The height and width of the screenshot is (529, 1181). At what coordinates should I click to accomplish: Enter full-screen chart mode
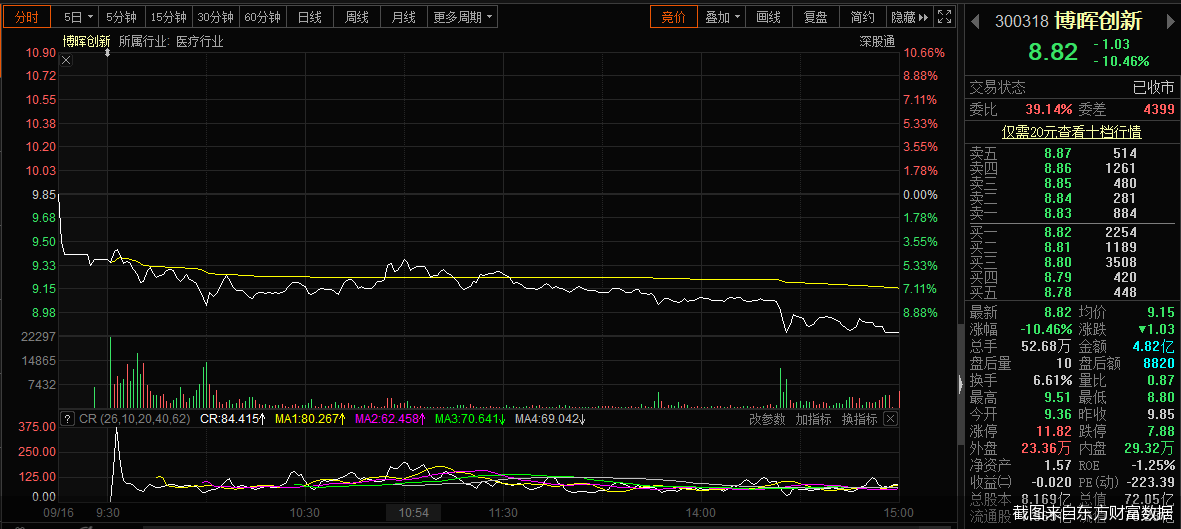(944, 17)
